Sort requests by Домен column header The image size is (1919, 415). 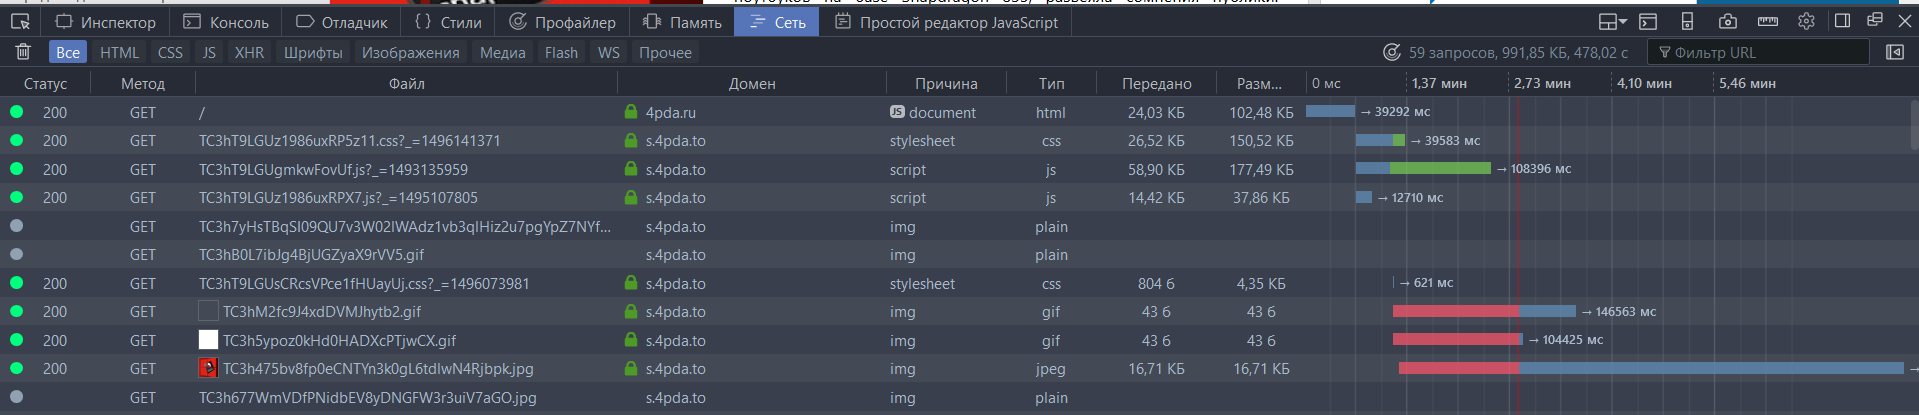tap(751, 83)
